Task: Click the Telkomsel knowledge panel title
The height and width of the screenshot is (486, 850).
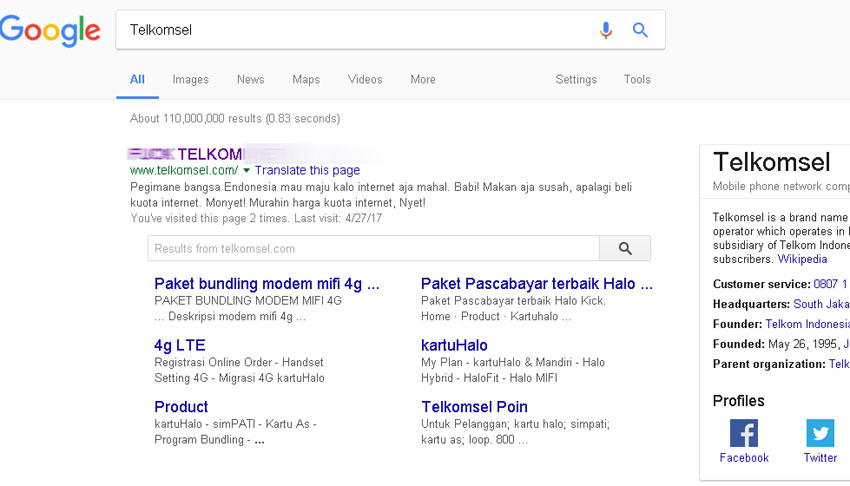Action: pyautogui.click(x=771, y=162)
